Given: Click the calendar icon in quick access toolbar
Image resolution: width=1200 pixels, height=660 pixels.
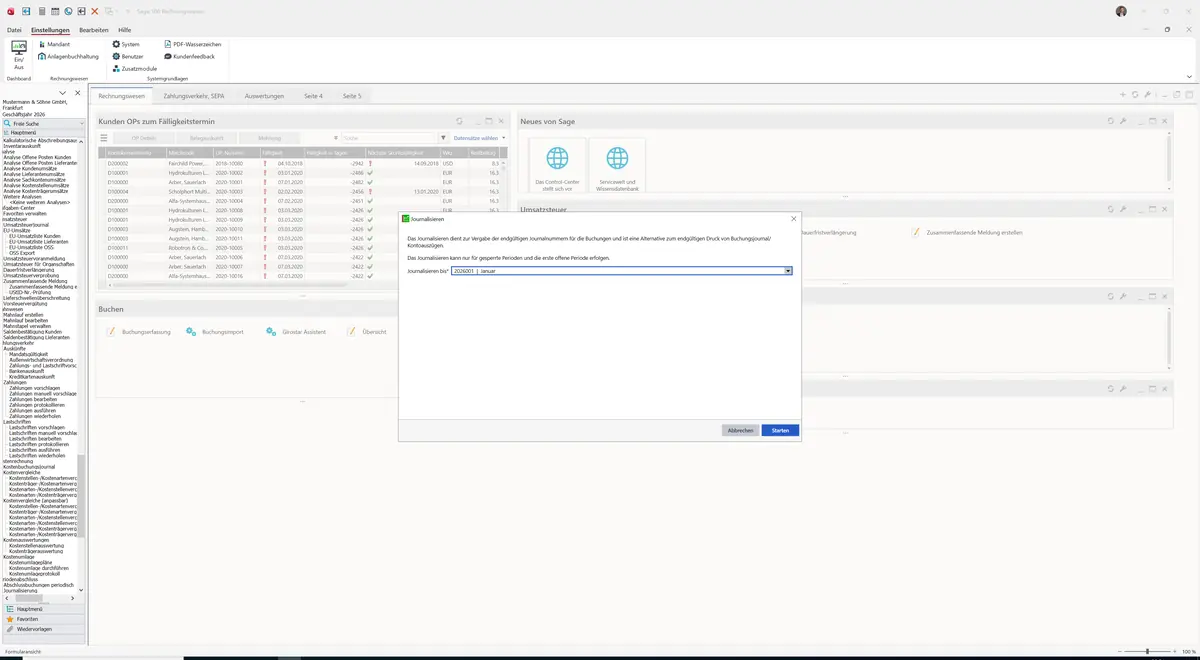Looking at the screenshot, I should click(x=55, y=11).
